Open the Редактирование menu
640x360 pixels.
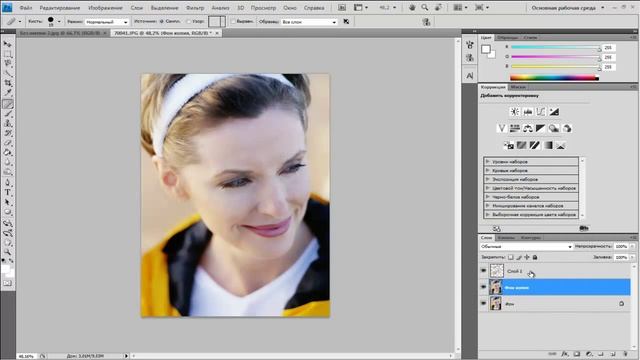[60, 8]
